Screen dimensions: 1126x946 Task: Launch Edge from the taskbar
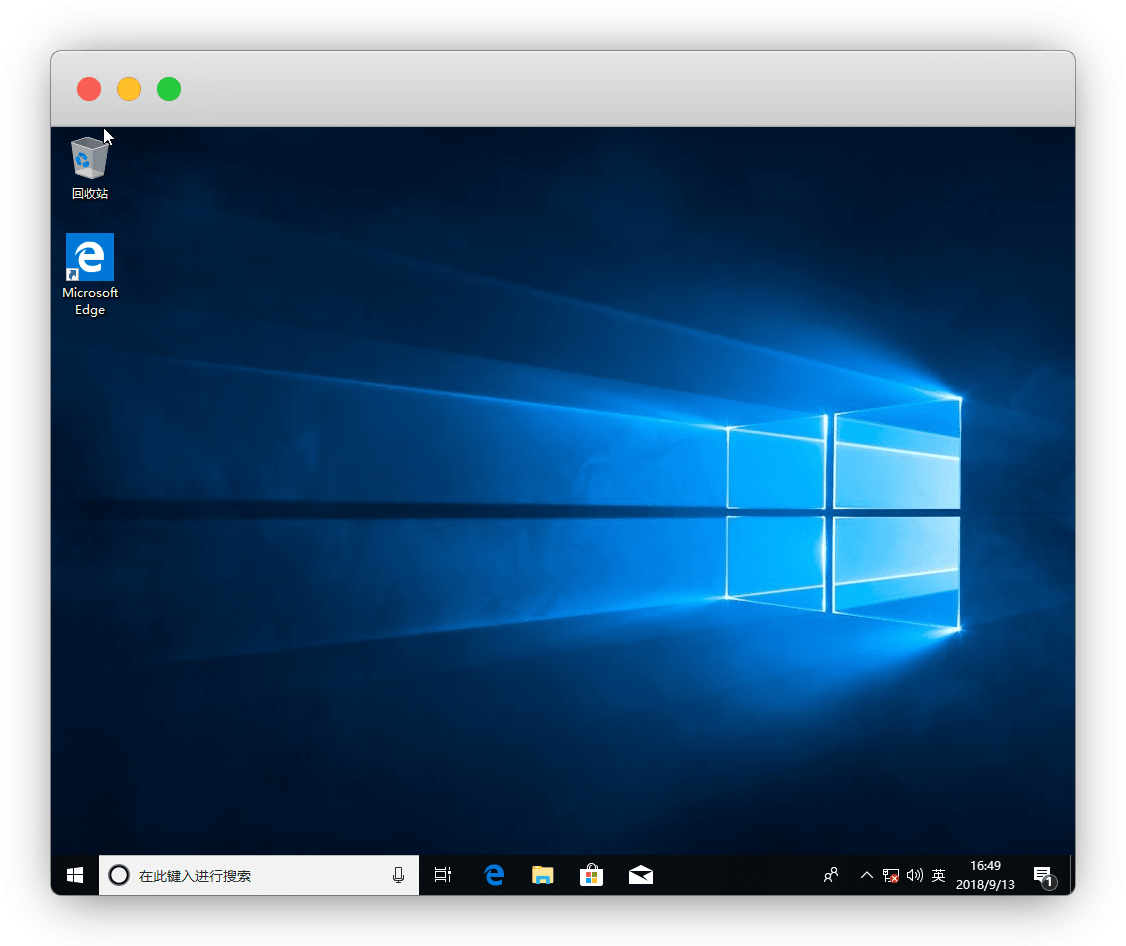(x=493, y=875)
